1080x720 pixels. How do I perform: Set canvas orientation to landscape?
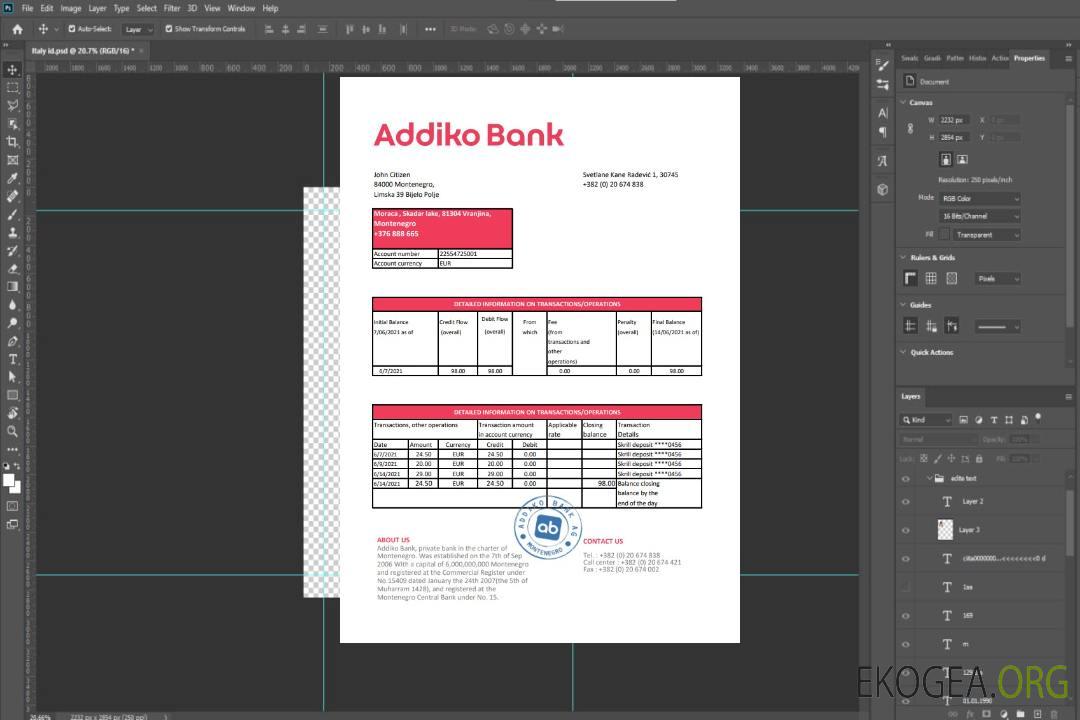(962, 160)
